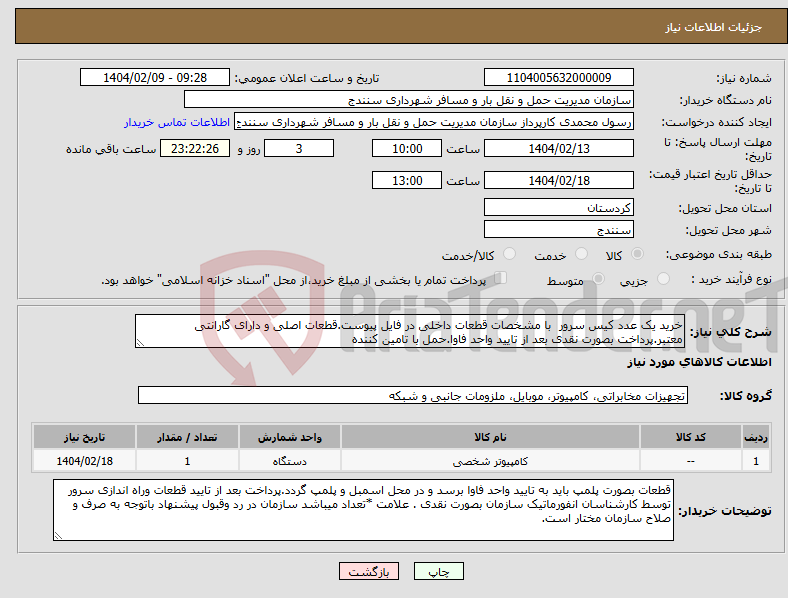
Task: Select the خدمت radio button
Action: (581, 254)
